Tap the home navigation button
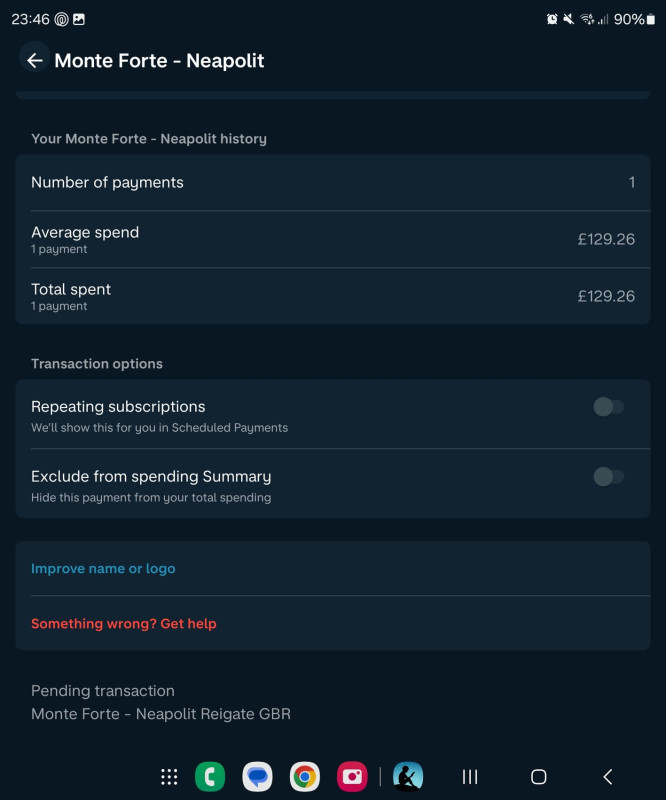The height and width of the screenshot is (800, 666). [538, 777]
